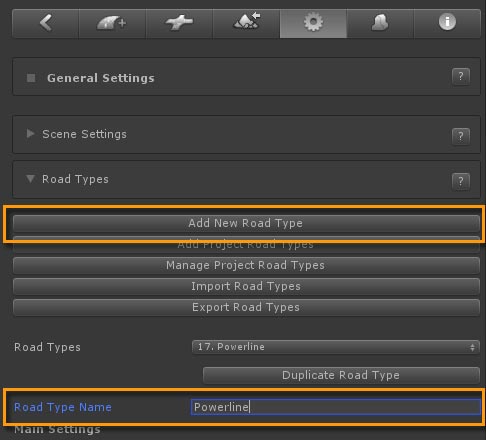The width and height of the screenshot is (486, 440).
Task: Click the back arrow toolbar icon
Action: [46, 23]
